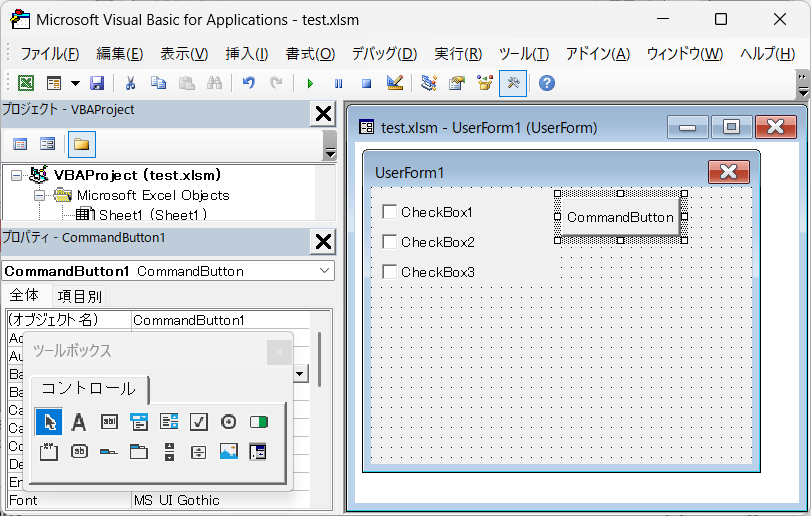Toggle the Toolbox toolbar icon
This screenshot has height=516, width=811.
pos(513,83)
